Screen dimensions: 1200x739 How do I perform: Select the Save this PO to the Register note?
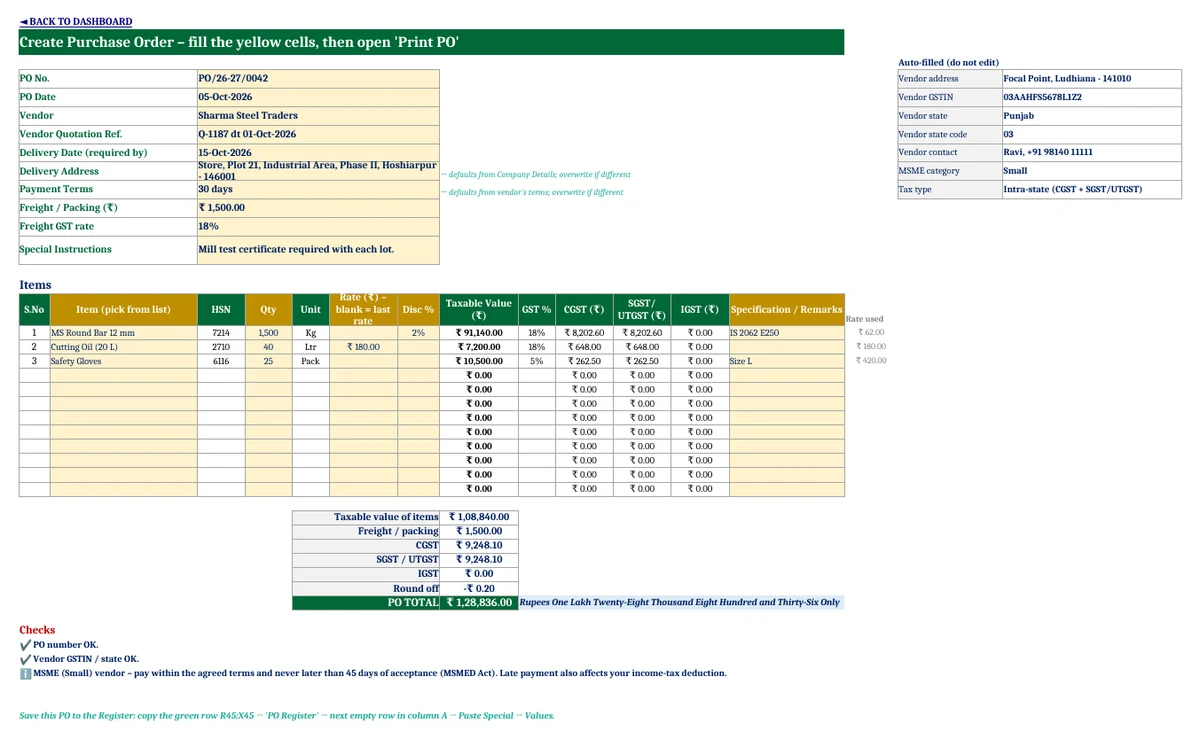coord(287,716)
